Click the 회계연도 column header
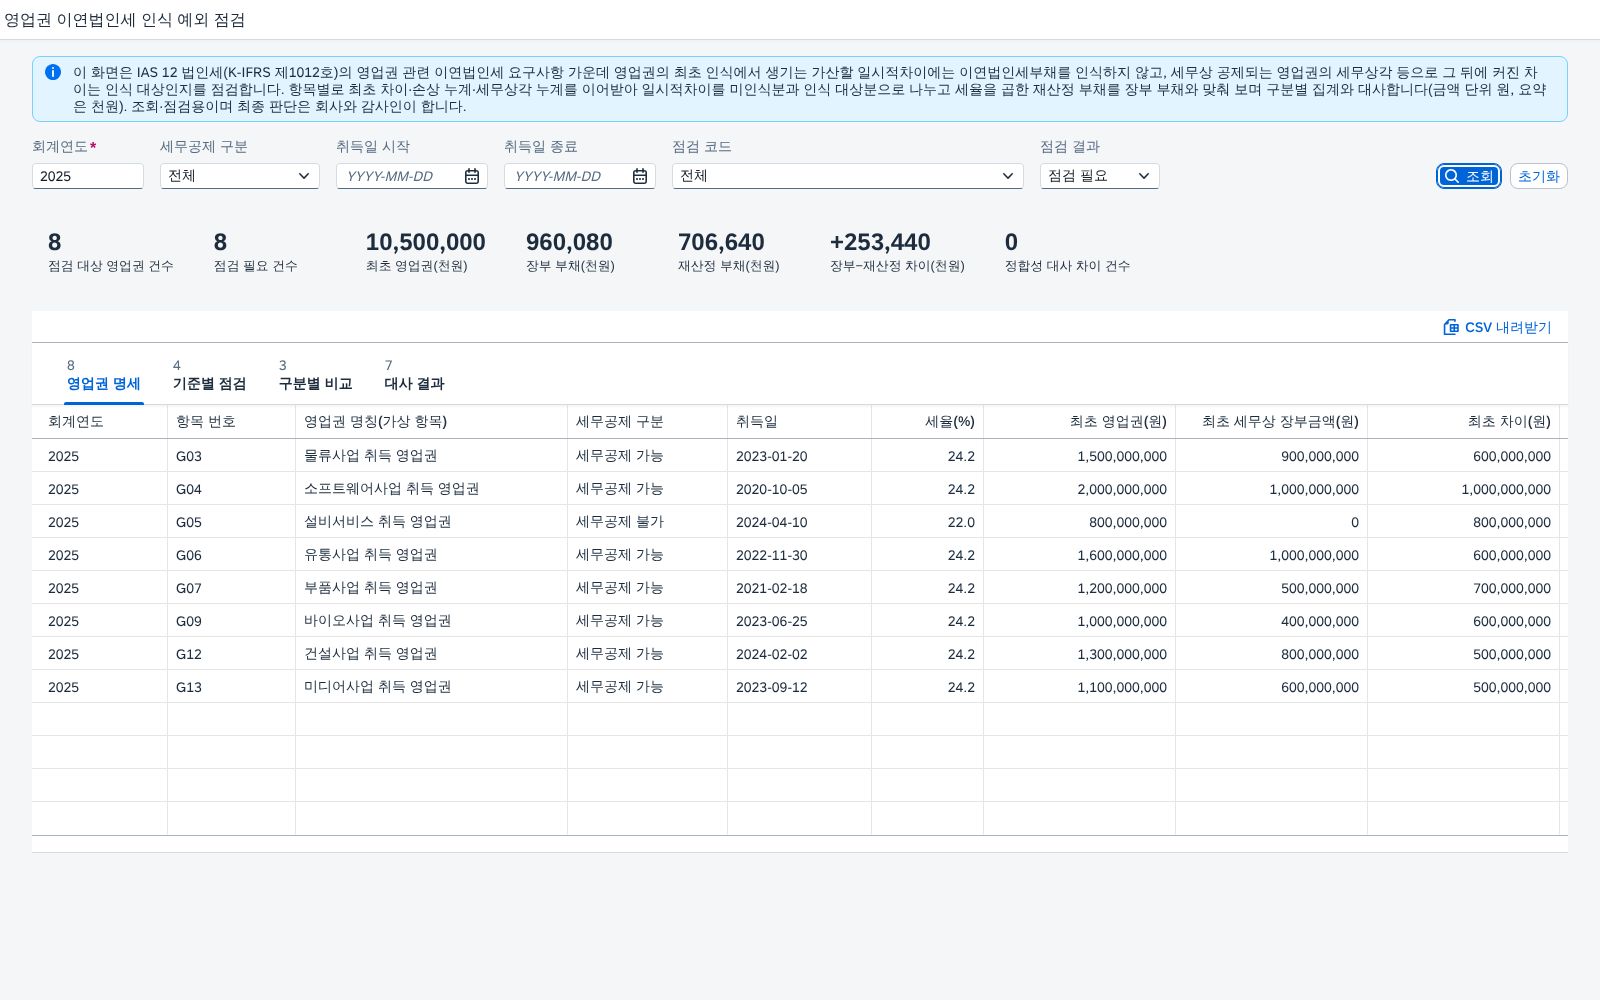 click(100, 422)
